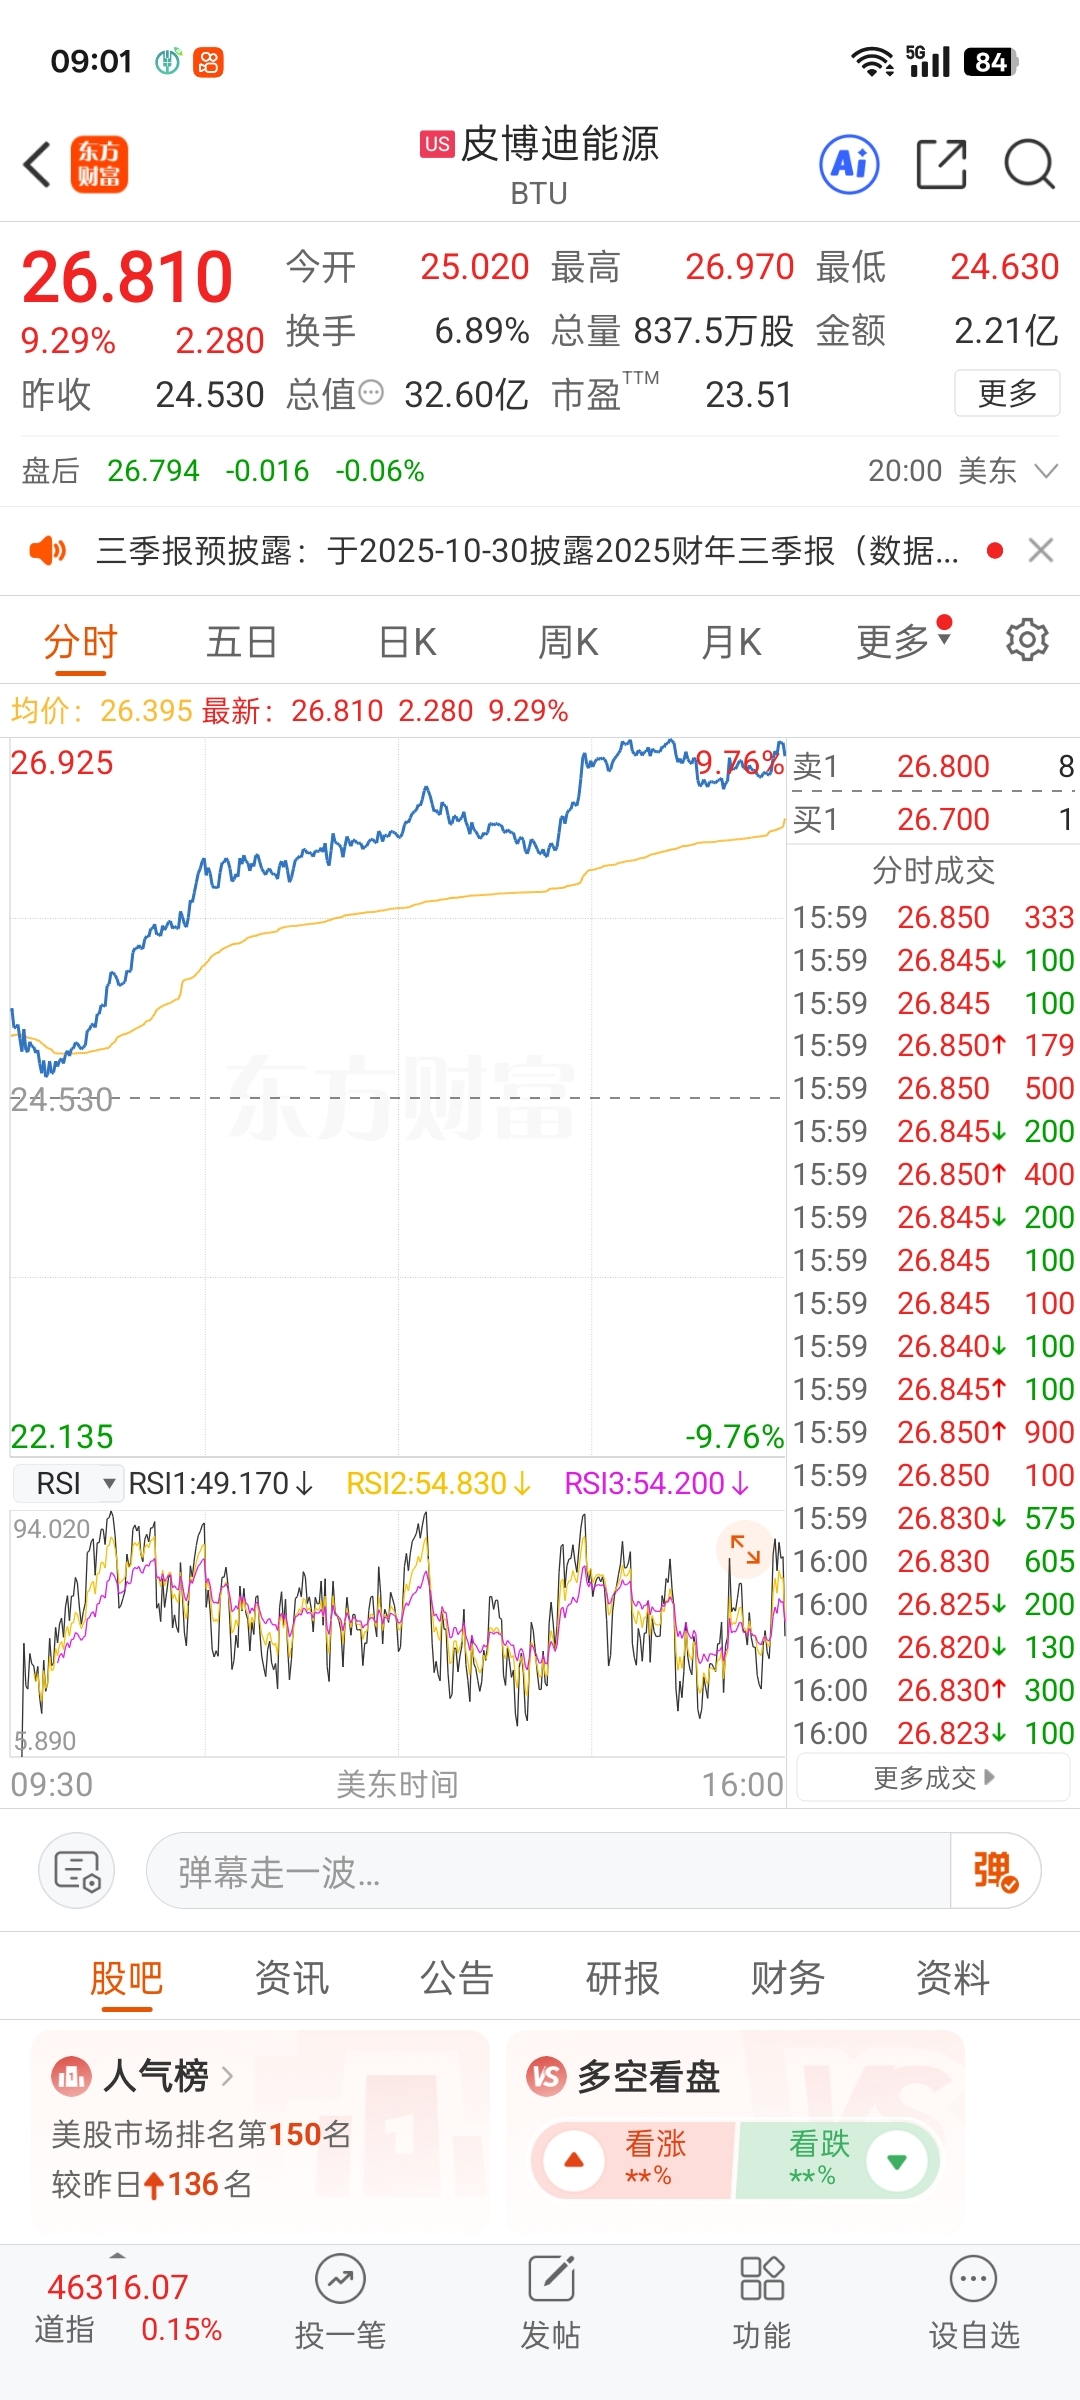
Task: Open the 资讯 tab
Action: point(292,1978)
